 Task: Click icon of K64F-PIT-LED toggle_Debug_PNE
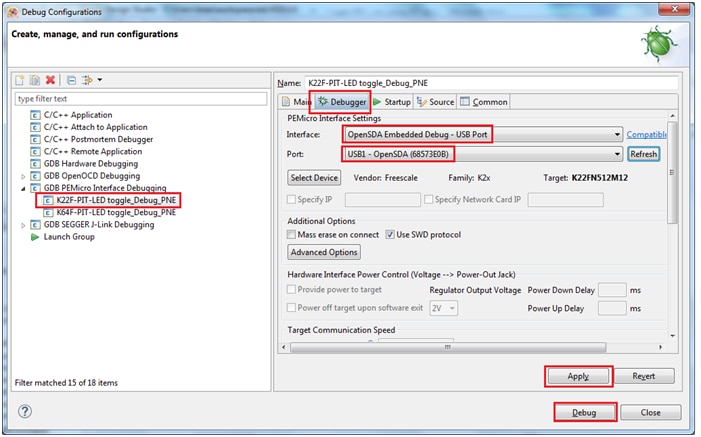(48, 212)
